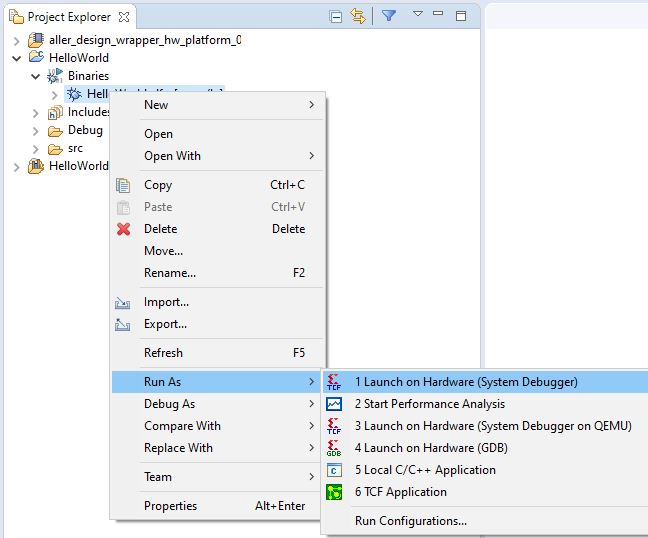Screen dimensions: 648x538
Task: Choose Launch on Hardware (System Debugger)
Action: (x=465, y=382)
